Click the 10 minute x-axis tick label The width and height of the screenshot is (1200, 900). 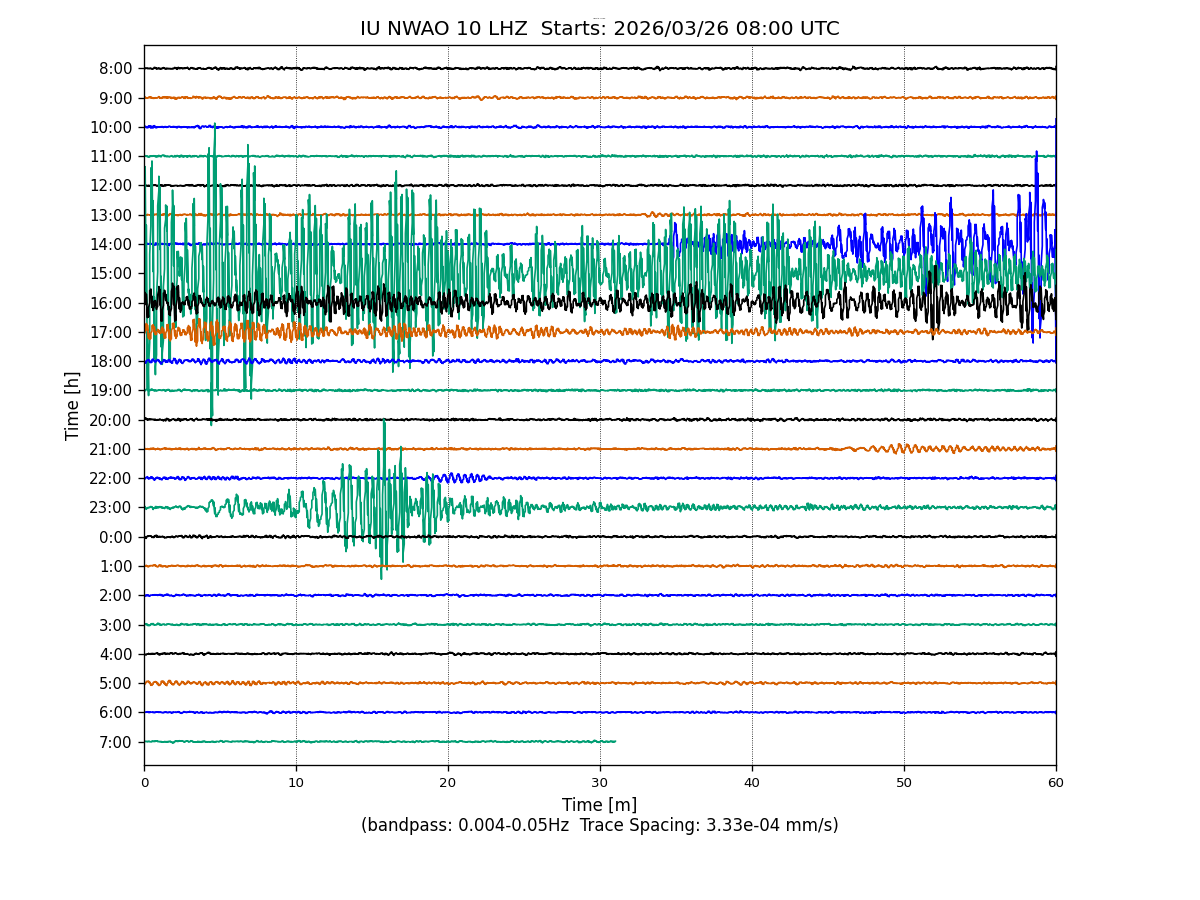point(296,783)
